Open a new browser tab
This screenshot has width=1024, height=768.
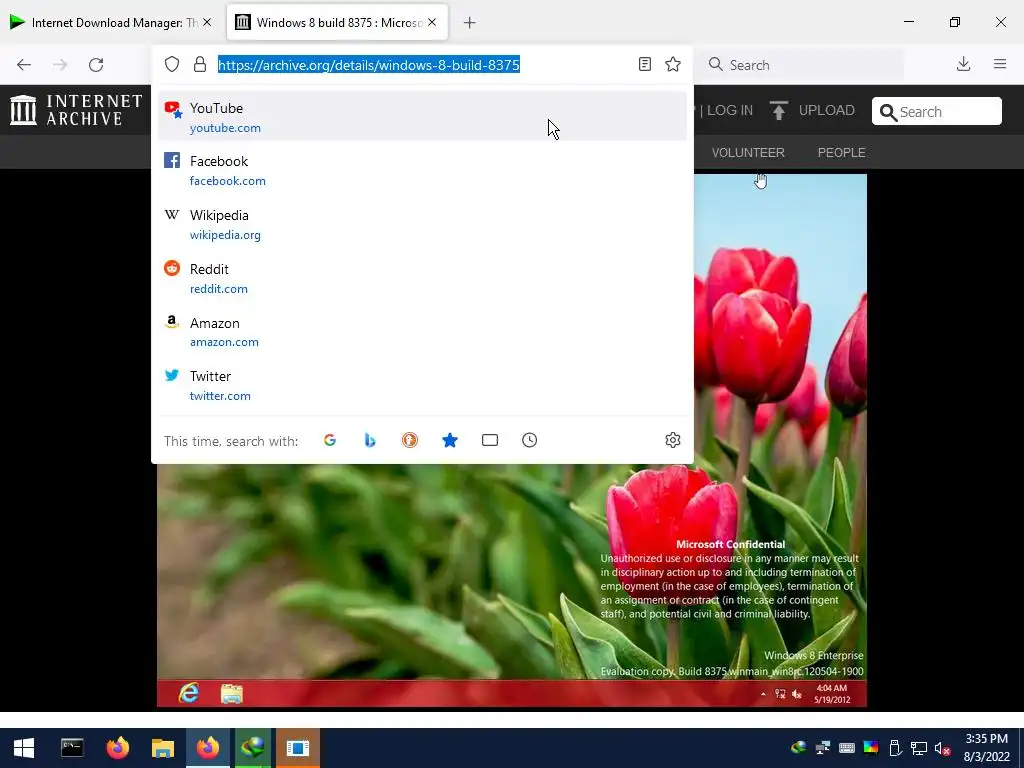click(469, 23)
